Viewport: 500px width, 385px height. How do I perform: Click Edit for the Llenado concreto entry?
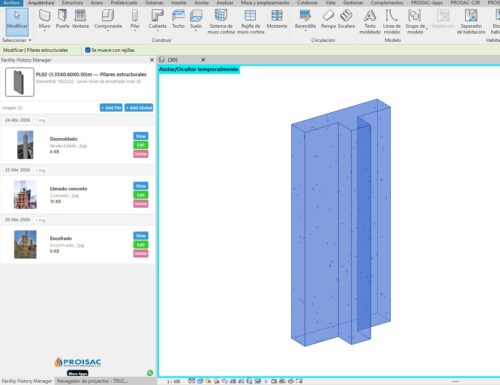pos(141,195)
